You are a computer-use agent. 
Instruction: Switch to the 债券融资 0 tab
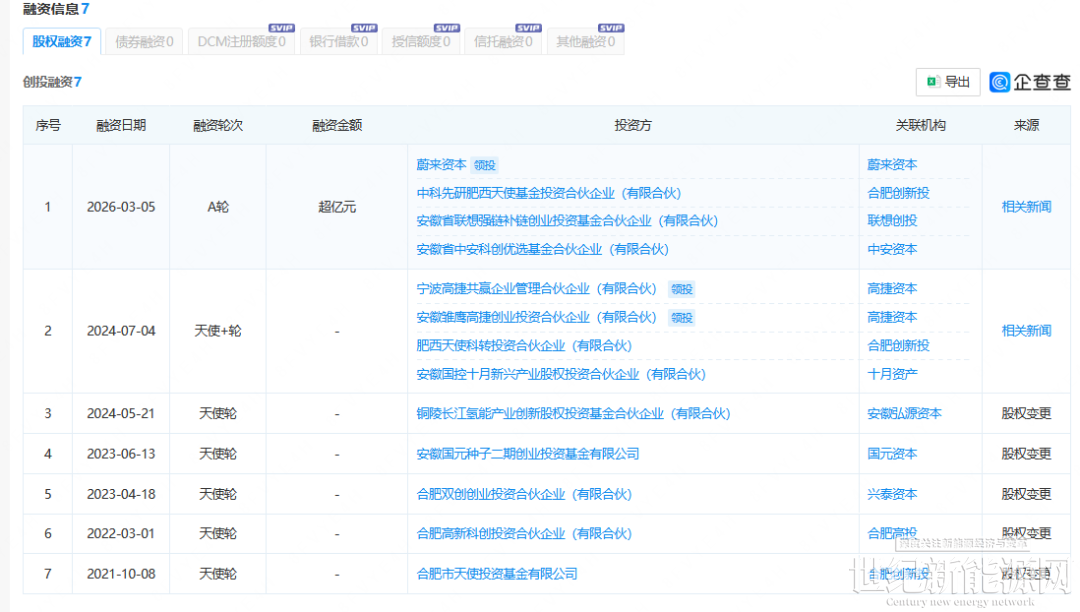(144, 42)
